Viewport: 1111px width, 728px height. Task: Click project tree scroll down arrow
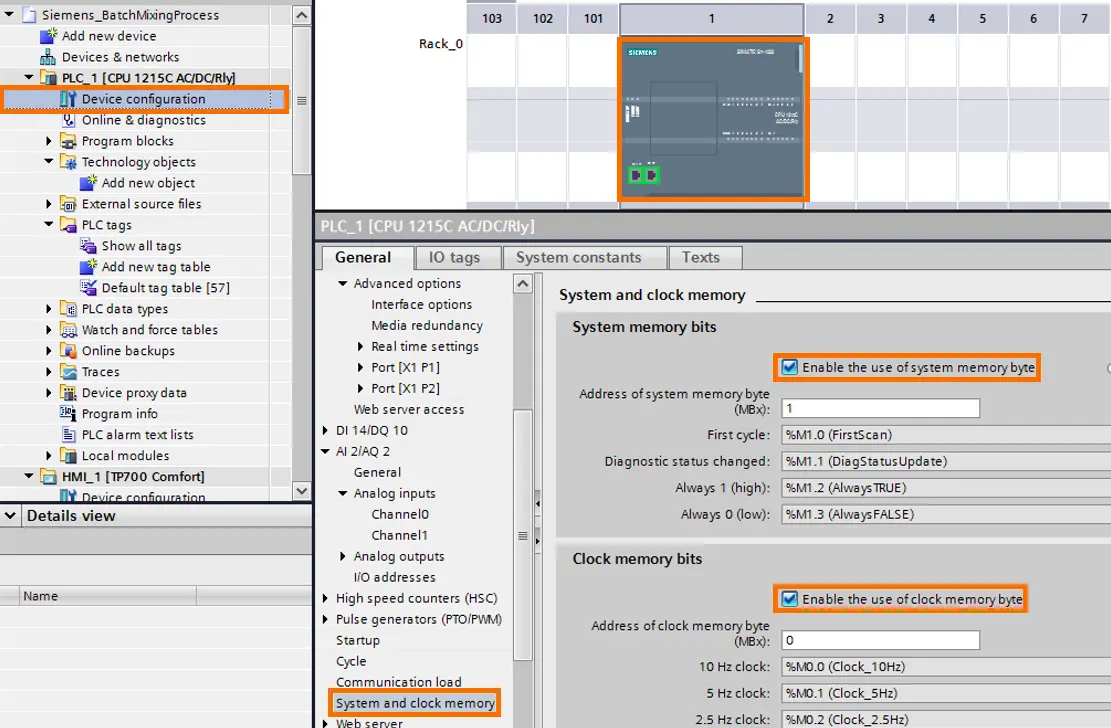301,491
